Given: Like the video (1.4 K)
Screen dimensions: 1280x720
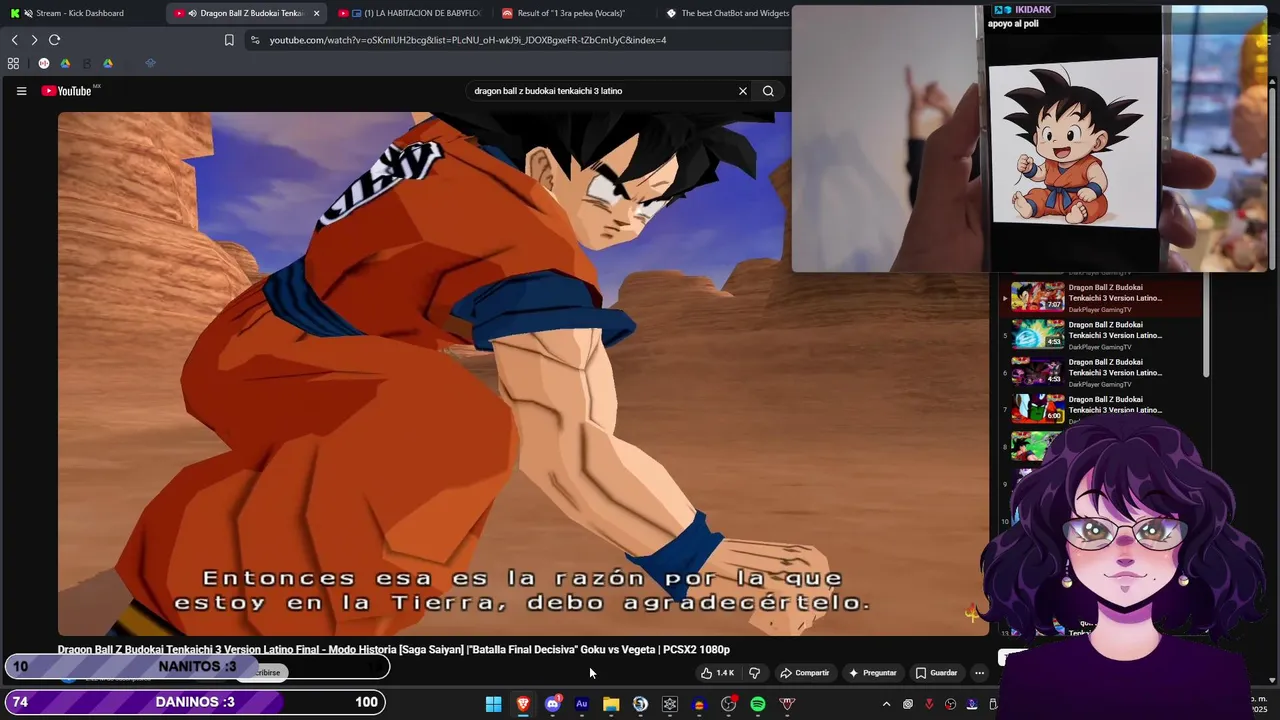Looking at the screenshot, I should pos(718,673).
